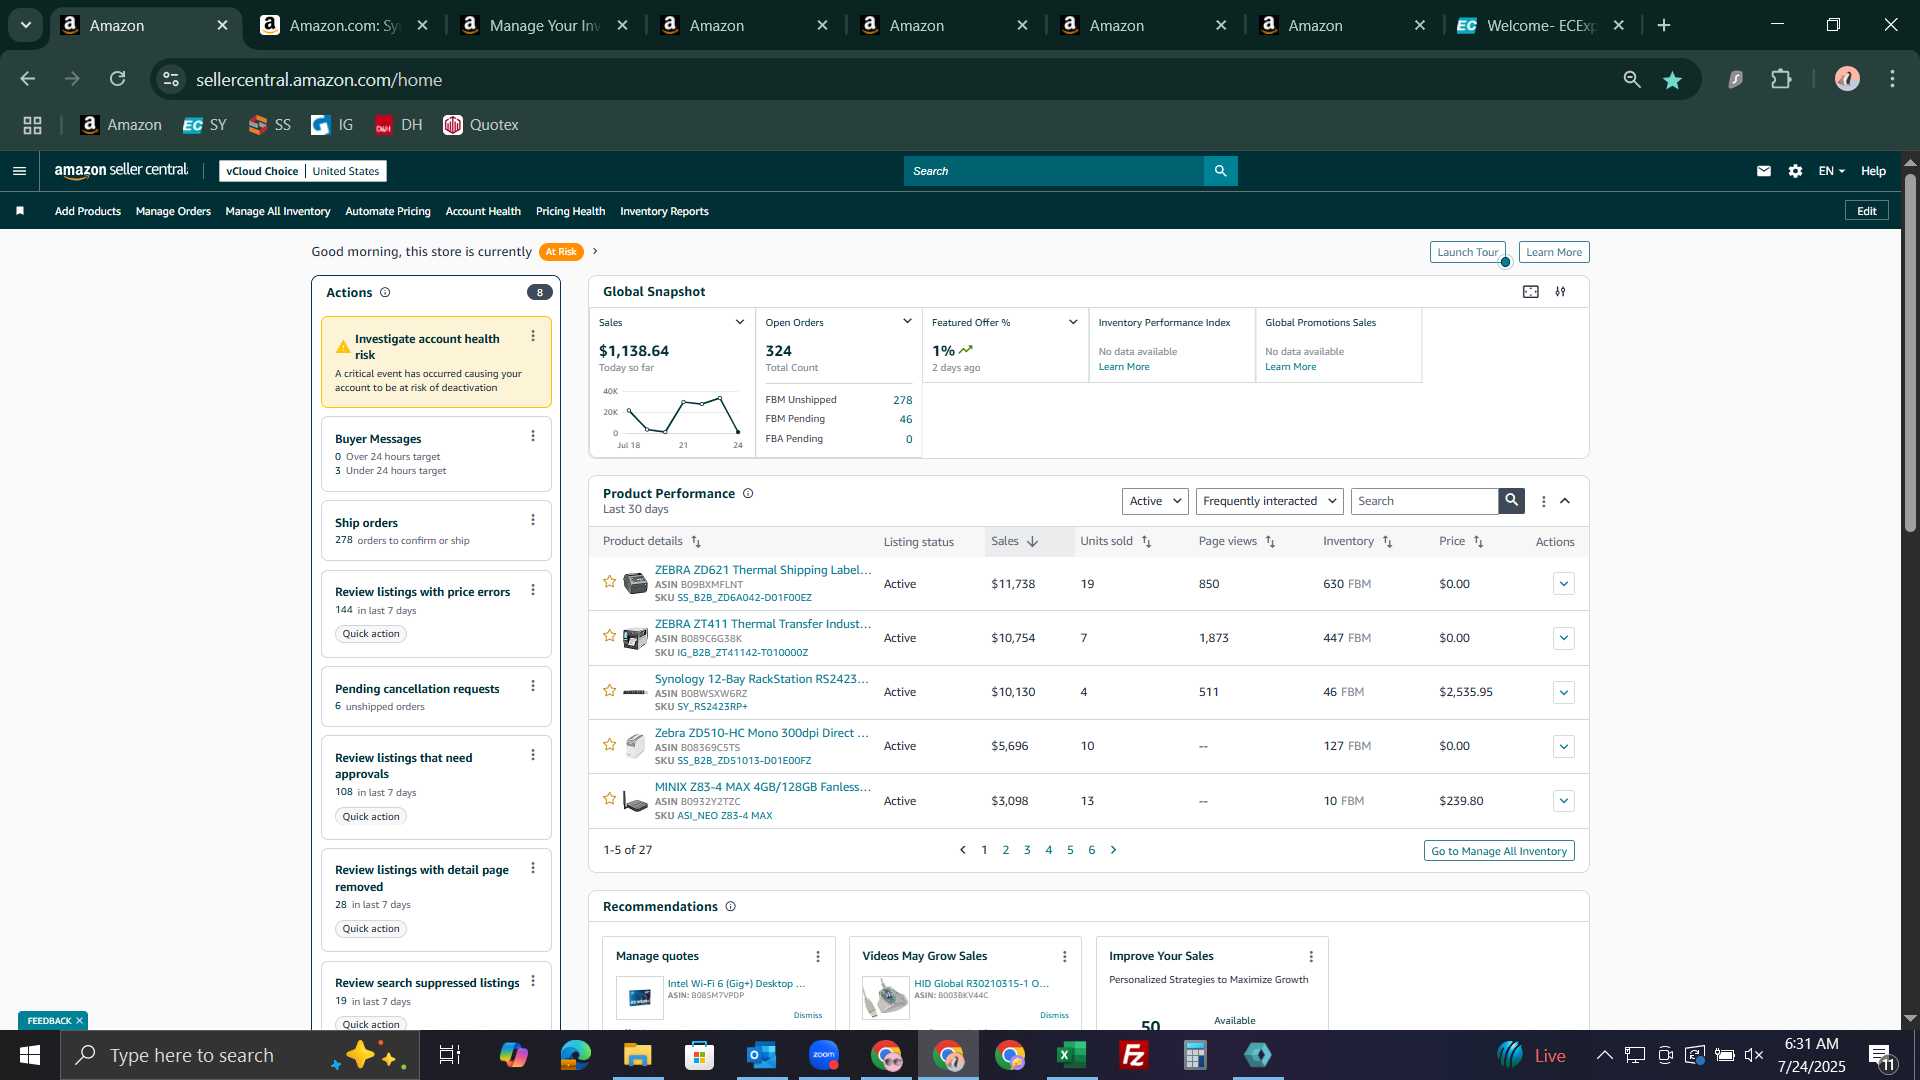This screenshot has height=1080, width=1920.
Task: Click the Launch Tour button
Action: point(1467,252)
